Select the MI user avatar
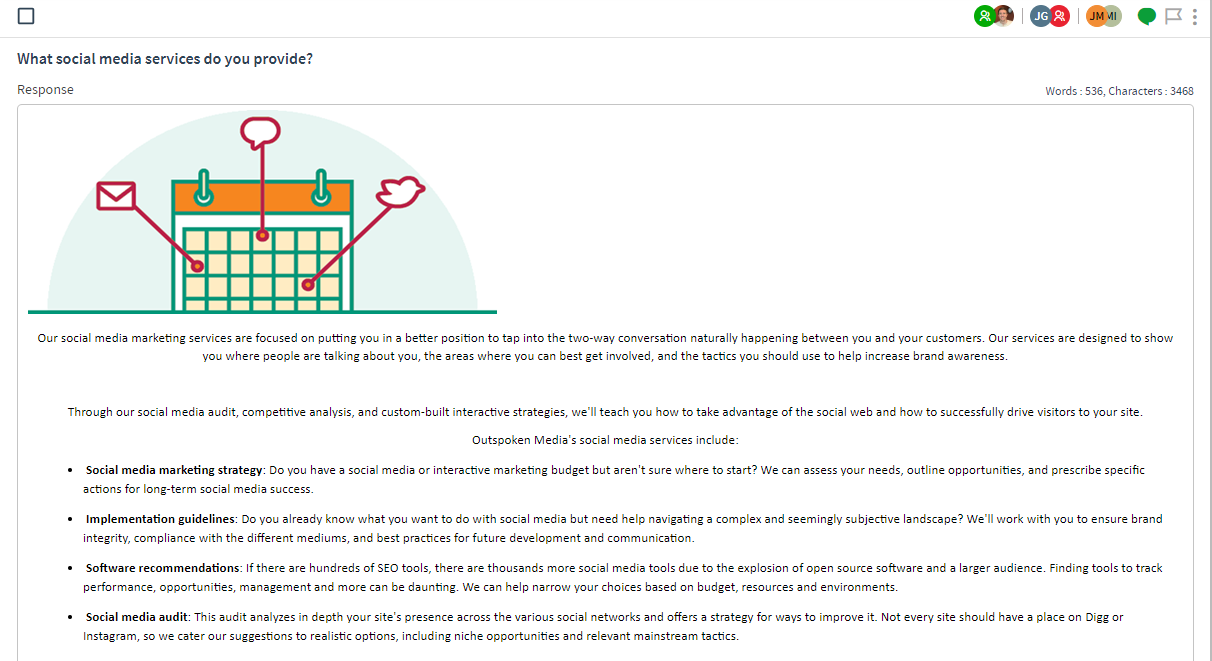1212x661 pixels. [1113, 16]
